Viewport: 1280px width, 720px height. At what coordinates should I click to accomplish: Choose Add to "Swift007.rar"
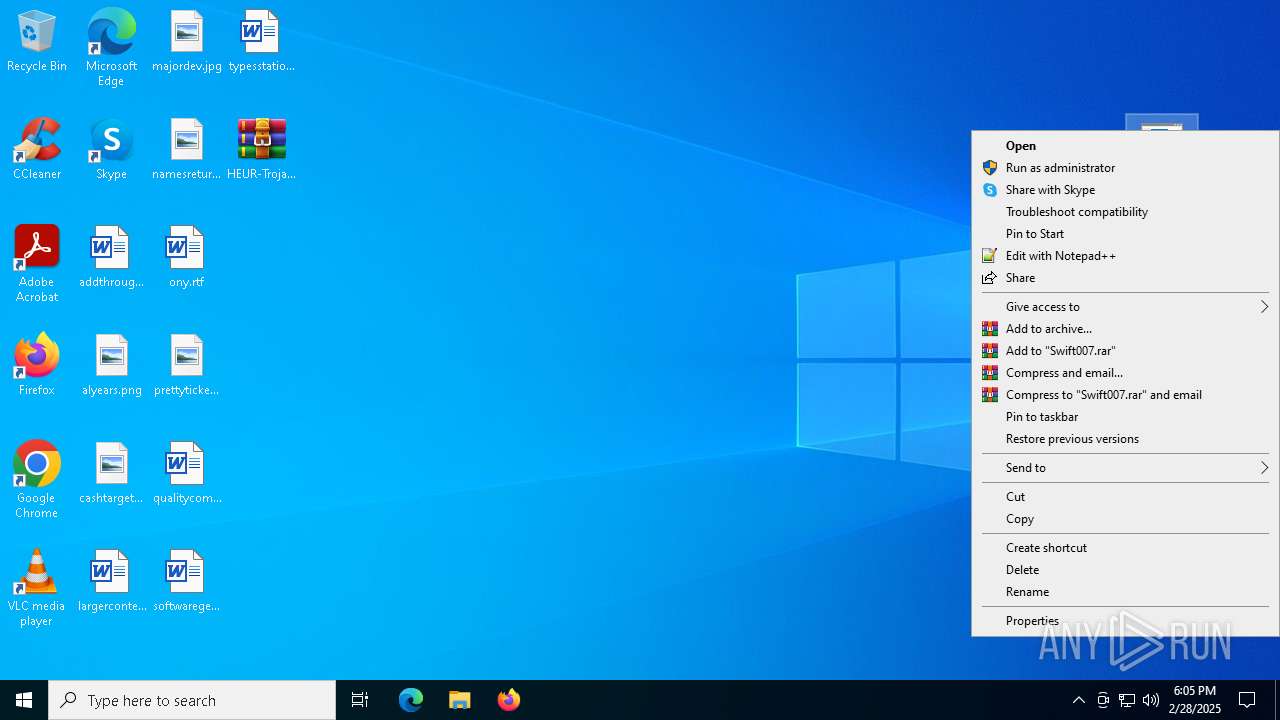coord(1125,351)
